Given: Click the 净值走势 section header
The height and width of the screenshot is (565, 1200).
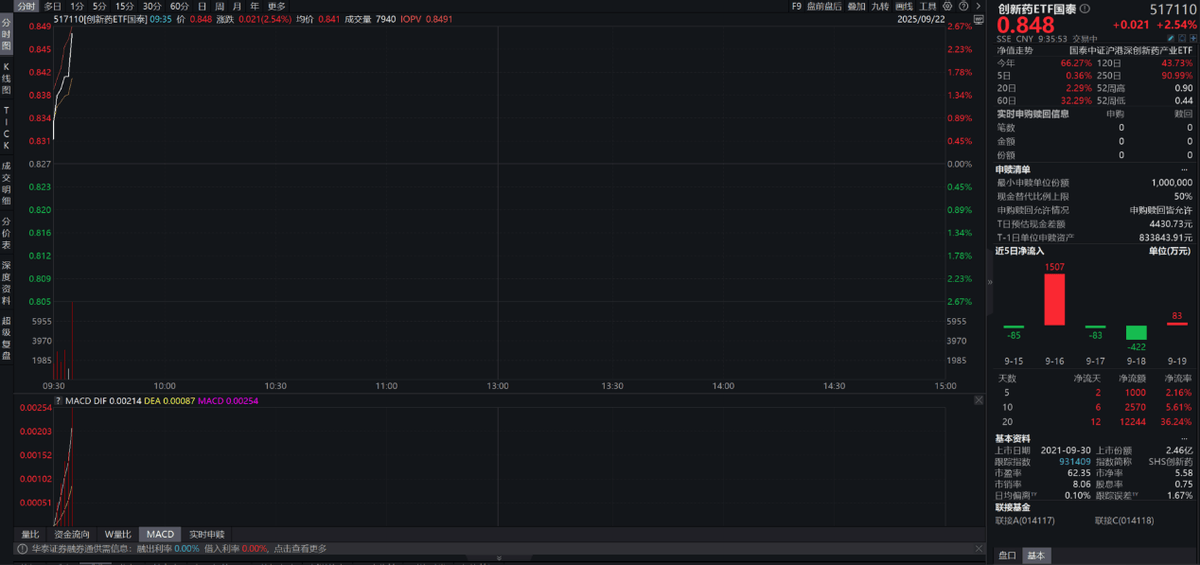Looking at the screenshot, I should pyautogui.click(x=1013, y=49).
